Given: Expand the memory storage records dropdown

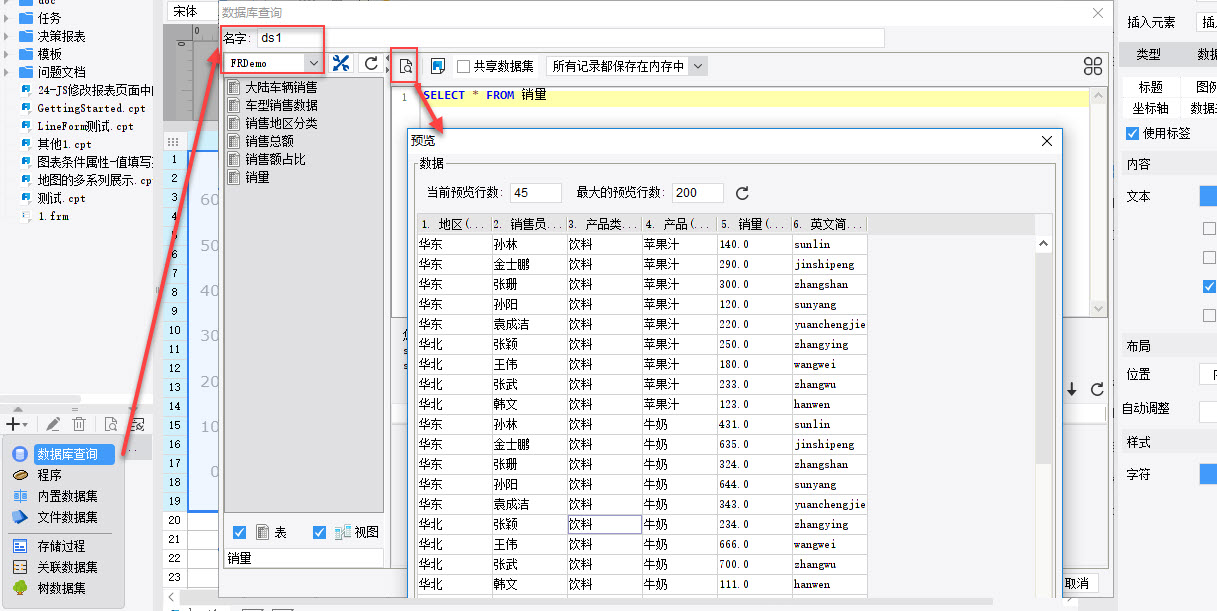Looking at the screenshot, I should point(627,66).
